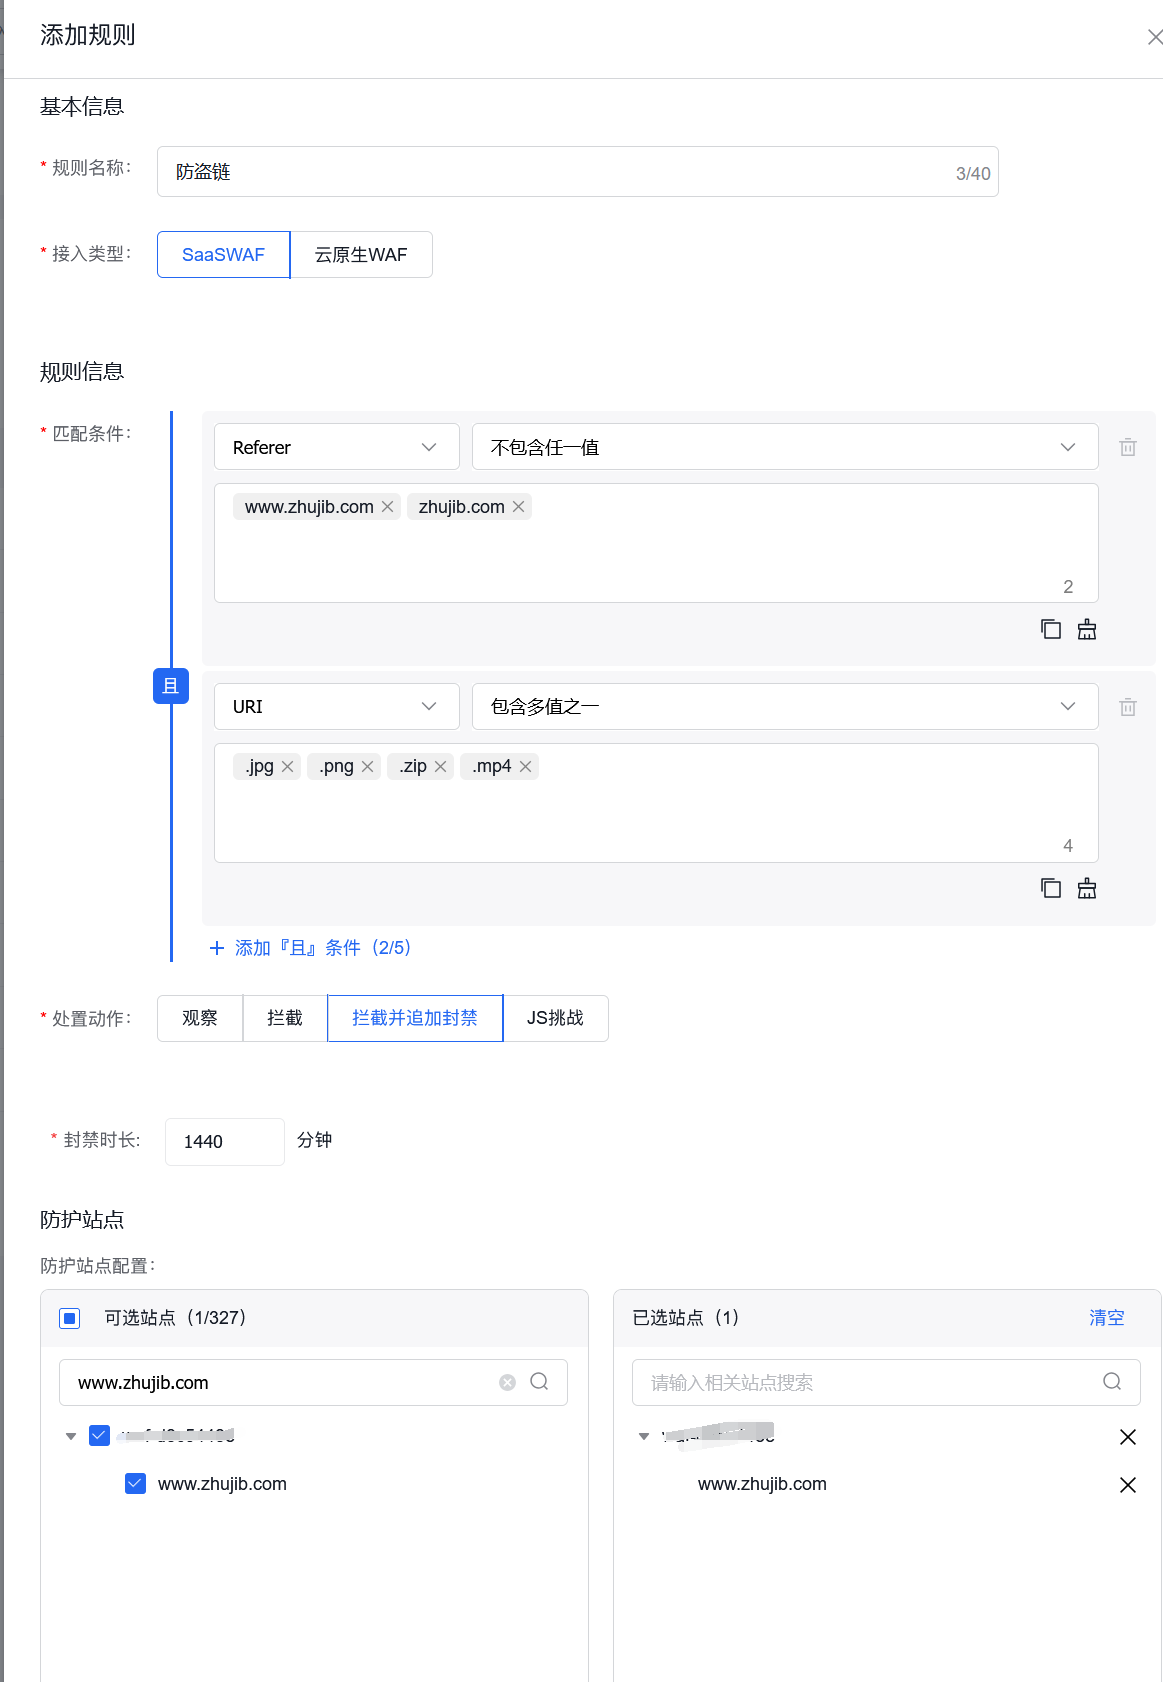Toggle the 可选站点 select-all checkbox
The image size is (1163, 1682).
point(69,1318)
